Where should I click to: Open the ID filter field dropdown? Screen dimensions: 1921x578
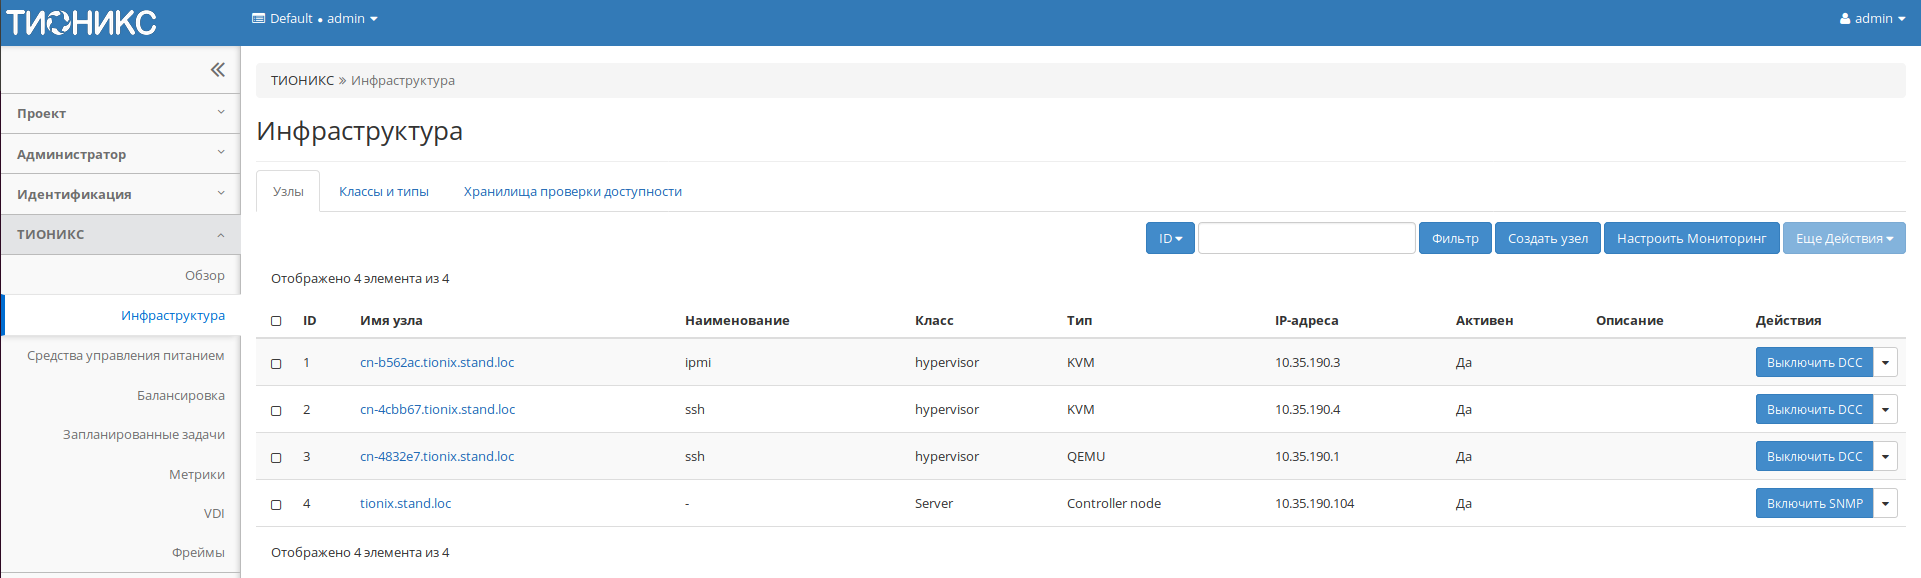(x=1170, y=238)
